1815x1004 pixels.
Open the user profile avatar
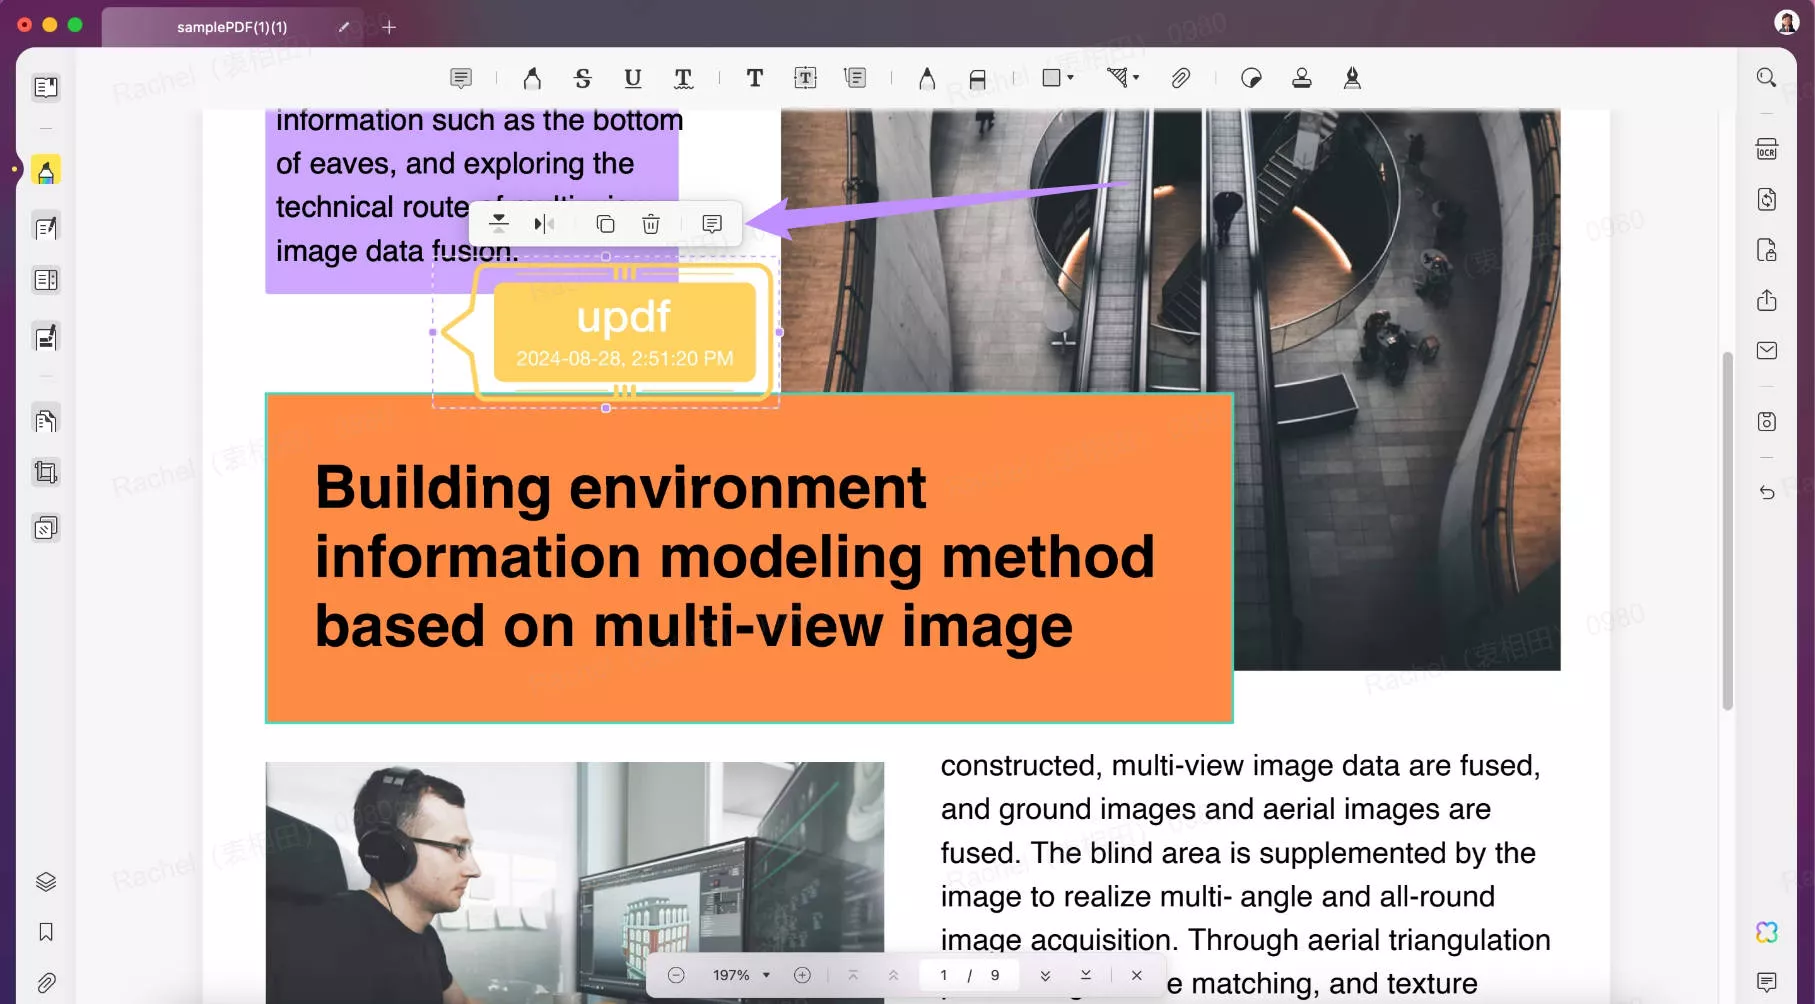point(1787,22)
